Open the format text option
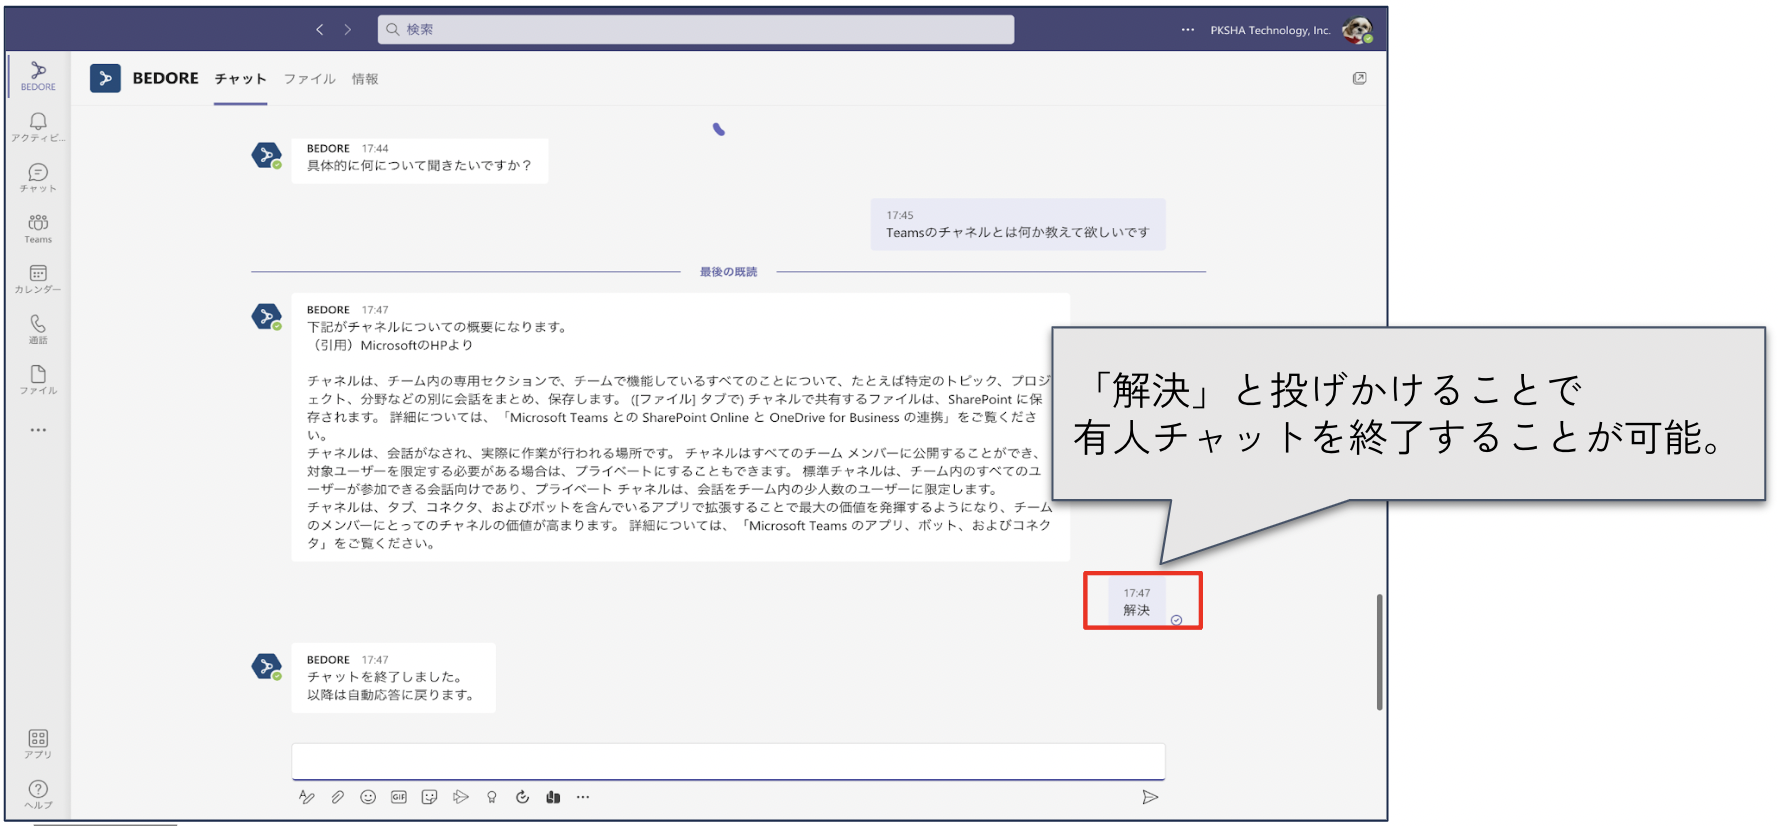This screenshot has width=1778, height=826. click(x=307, y=797)
